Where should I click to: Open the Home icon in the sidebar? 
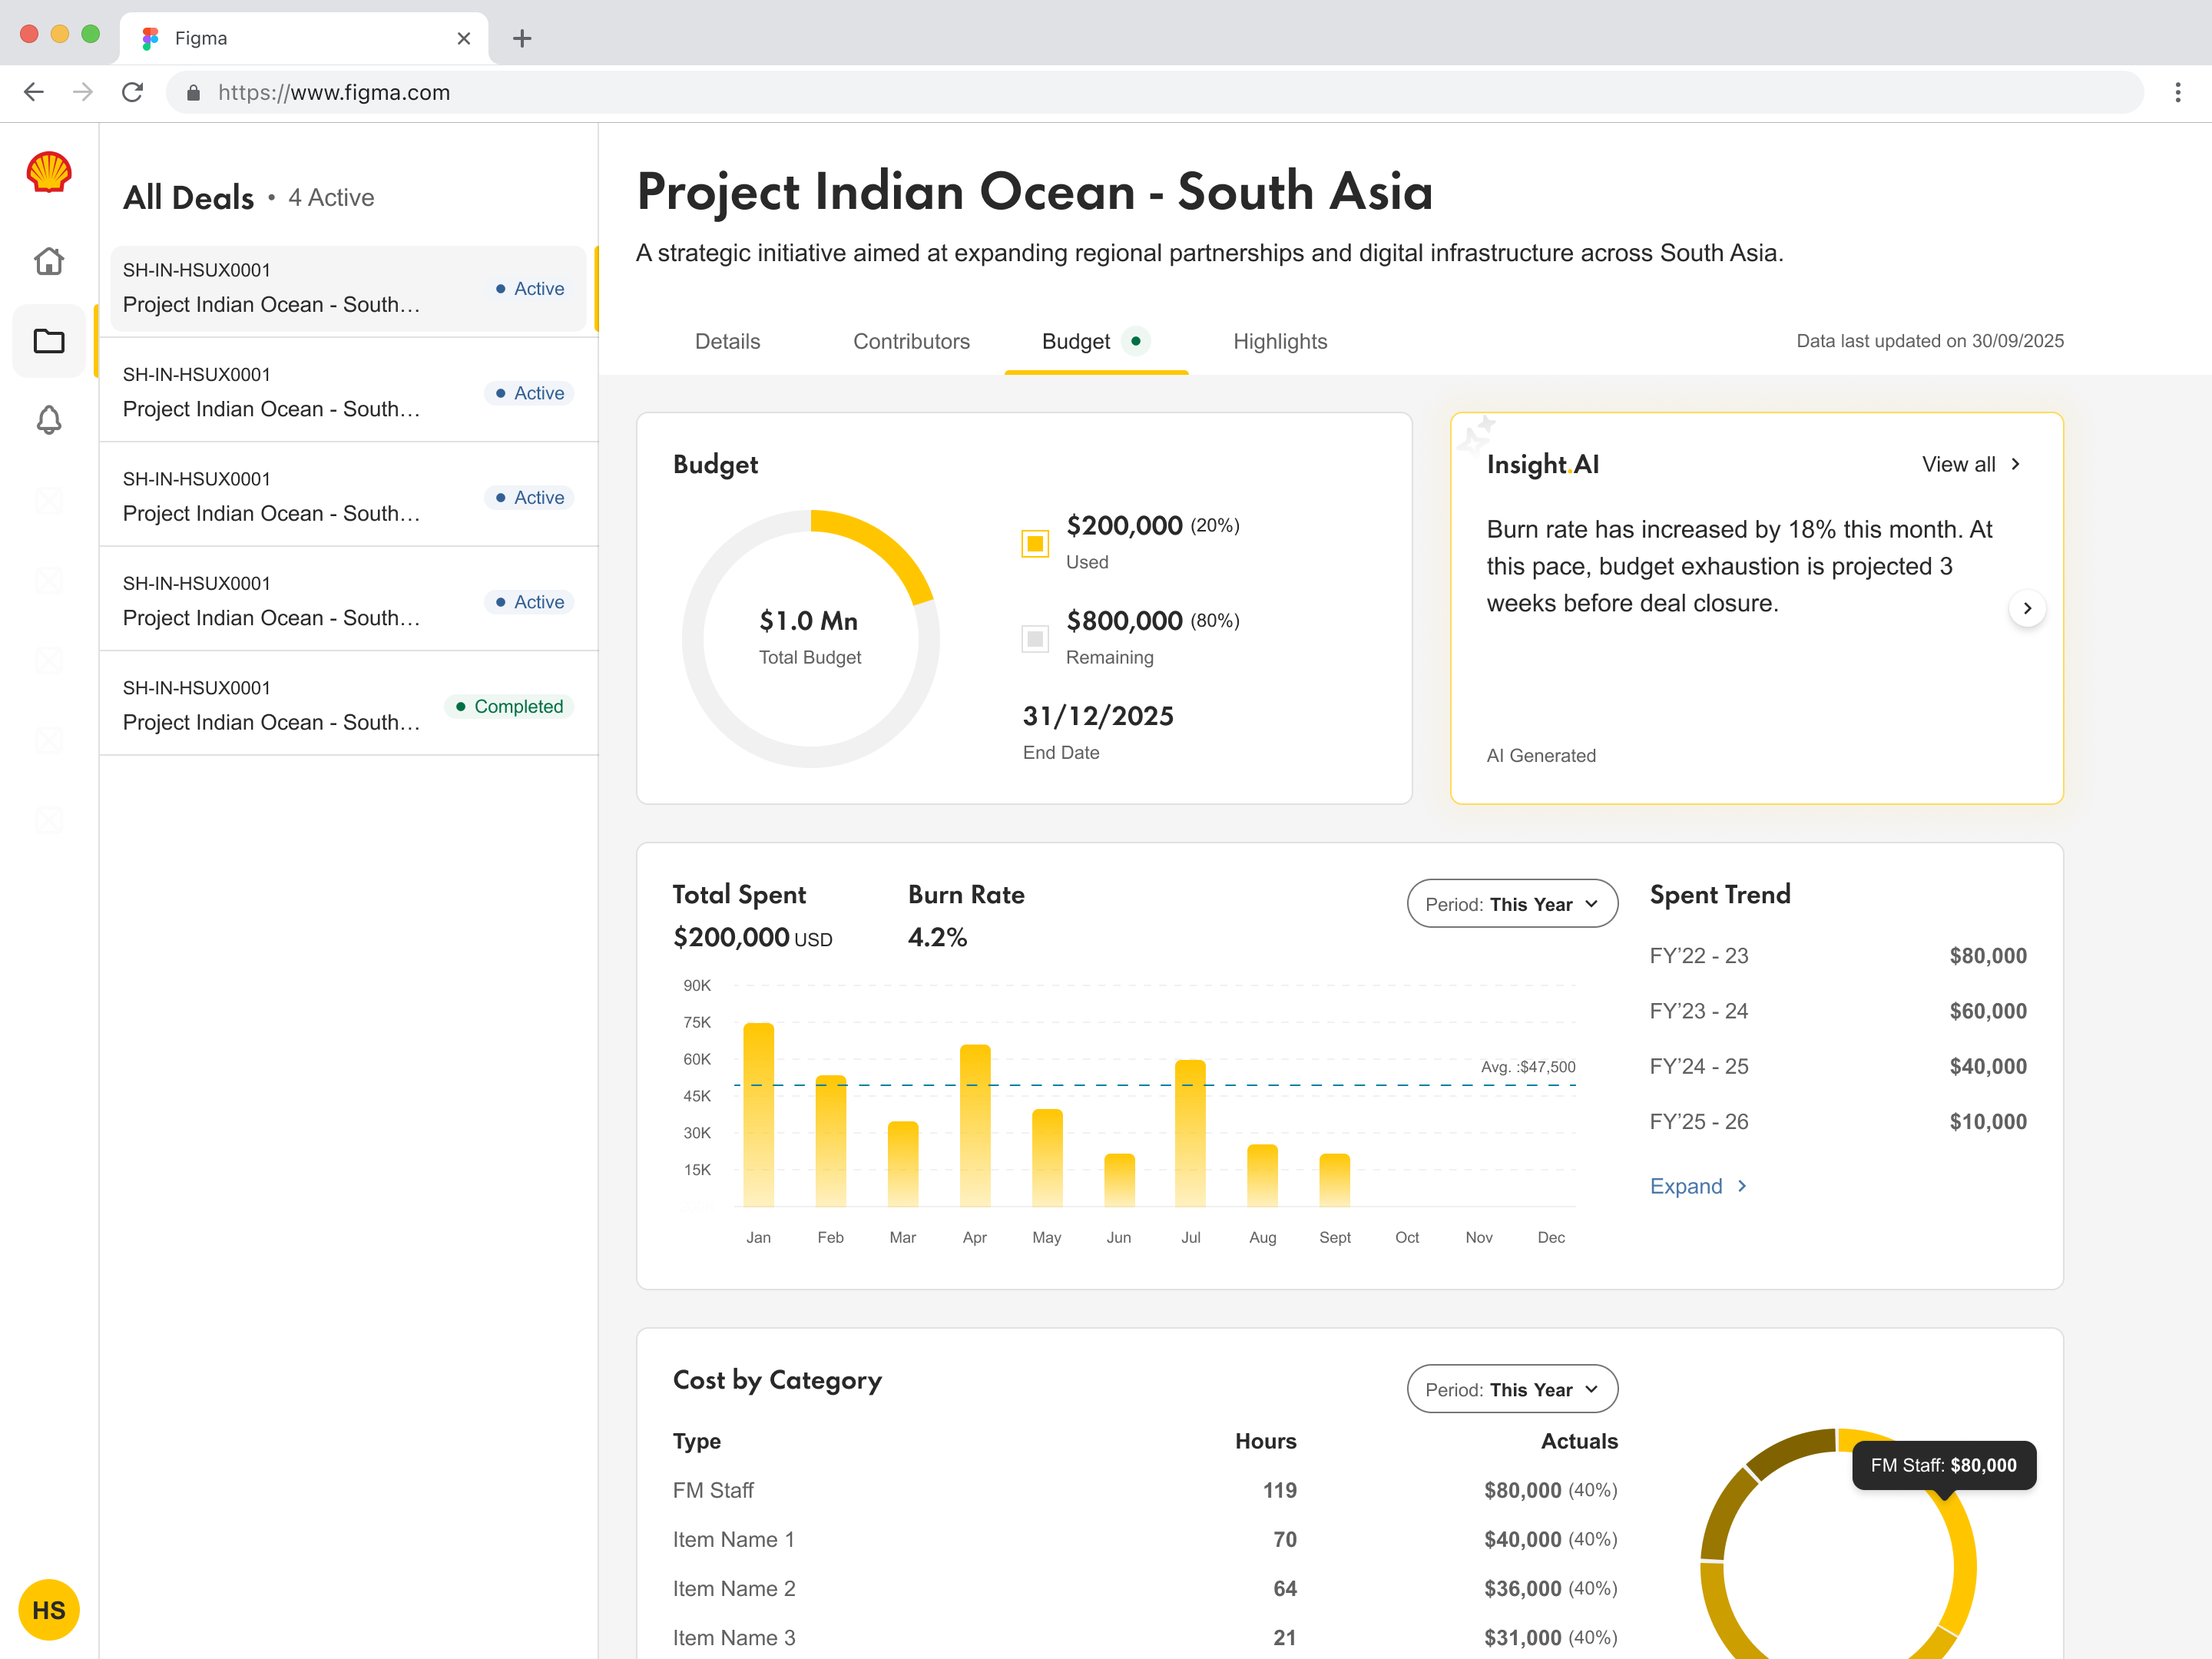tap(48, 261)
